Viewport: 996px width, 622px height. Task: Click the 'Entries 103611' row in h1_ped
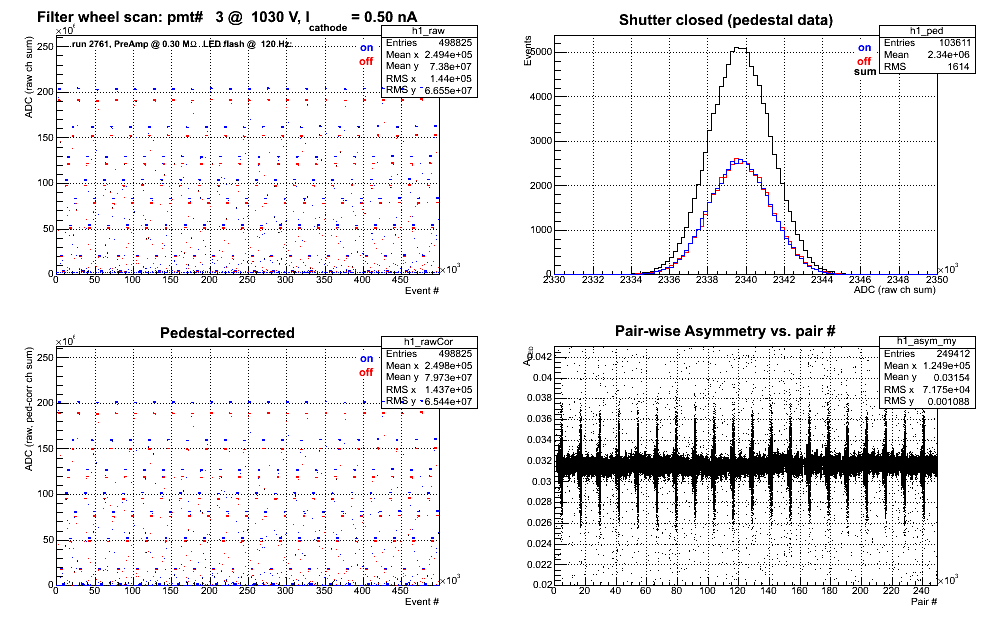coord(927,43)
